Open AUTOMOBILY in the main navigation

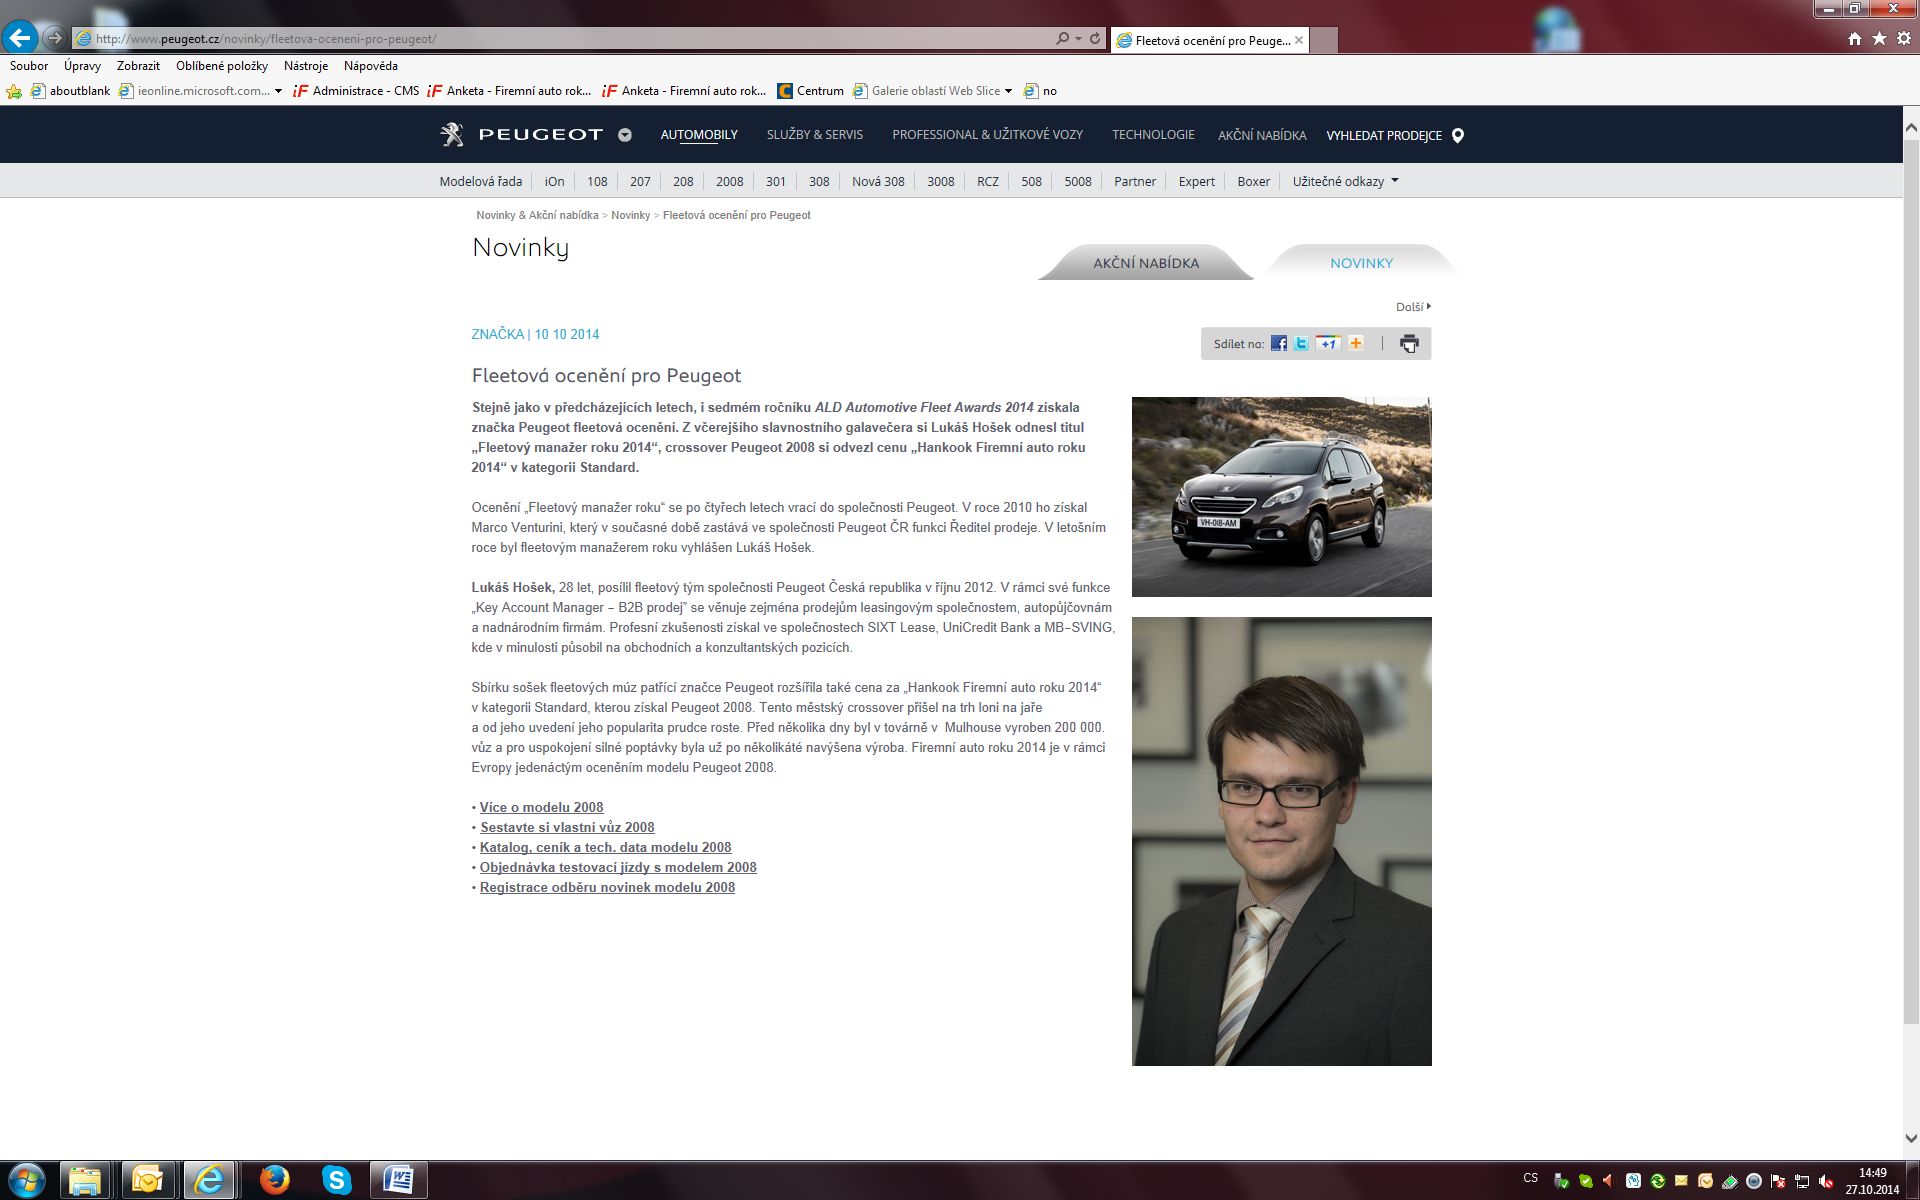(699, 135)
